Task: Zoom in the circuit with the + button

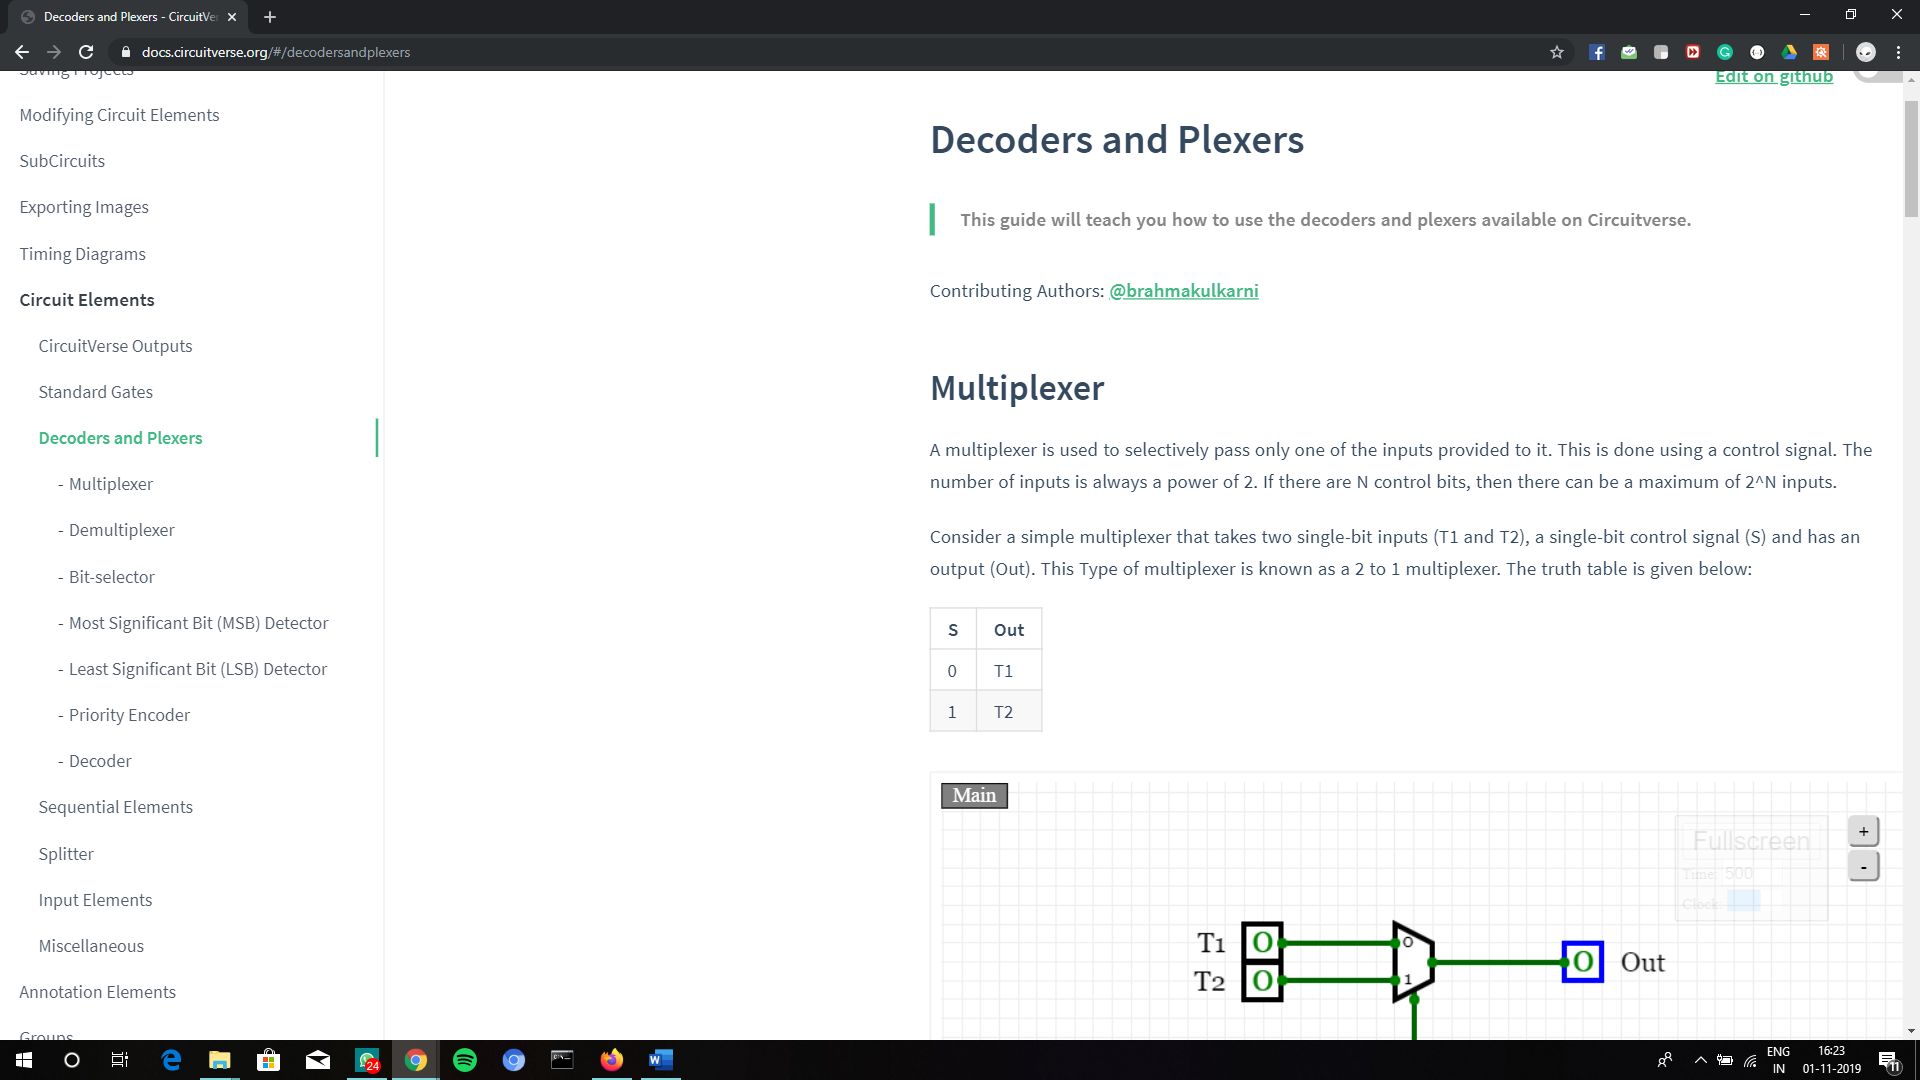Action: click(x=1862, y=830)
